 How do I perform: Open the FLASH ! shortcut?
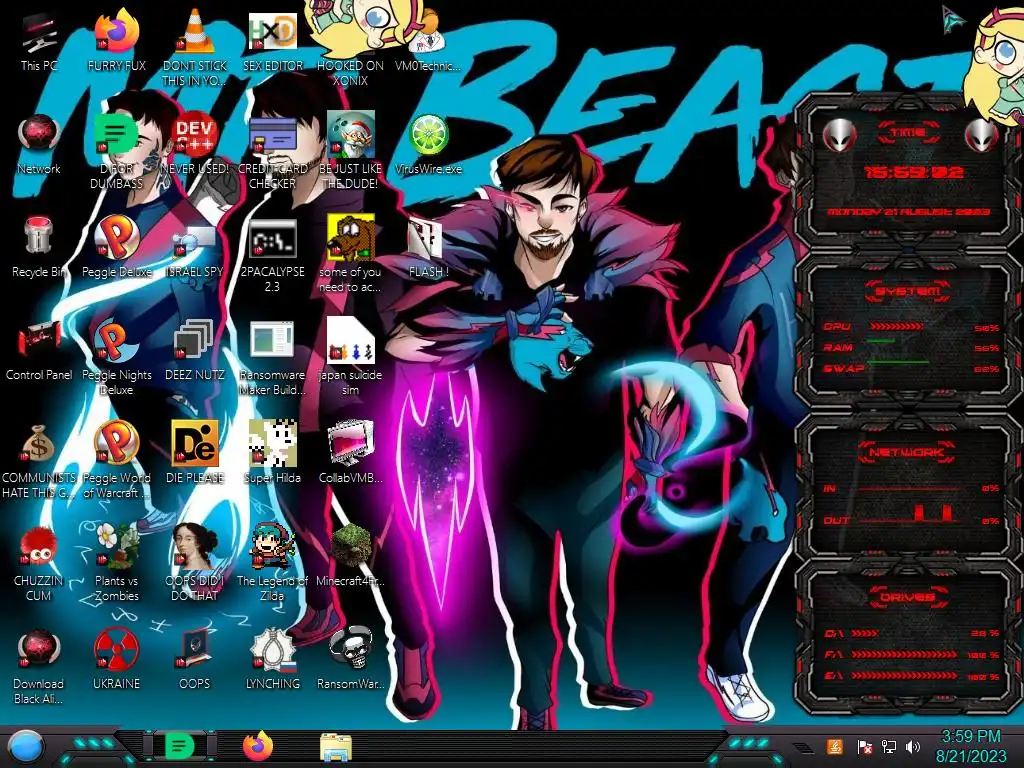click(x=428, y=248)
